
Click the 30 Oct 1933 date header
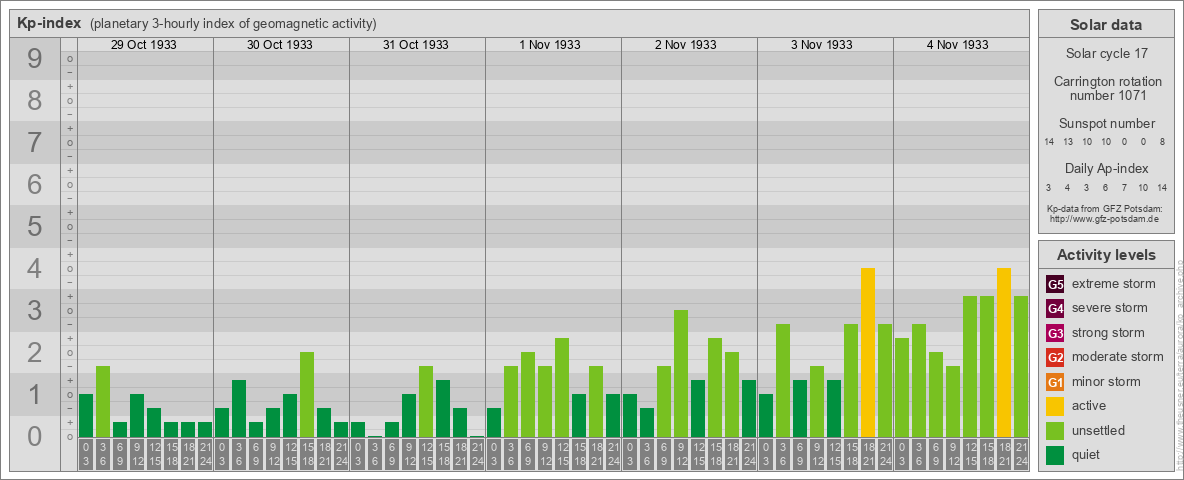pos(279,45)
